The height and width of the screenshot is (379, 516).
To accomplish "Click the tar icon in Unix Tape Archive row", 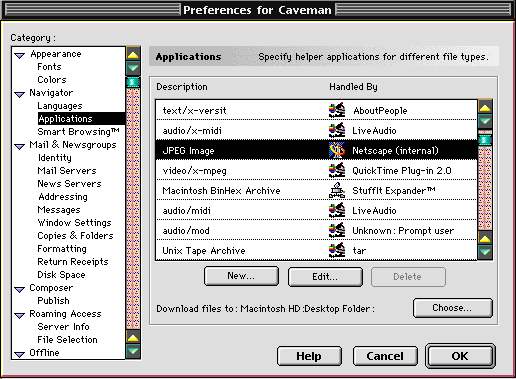I will tap(337, 250).
